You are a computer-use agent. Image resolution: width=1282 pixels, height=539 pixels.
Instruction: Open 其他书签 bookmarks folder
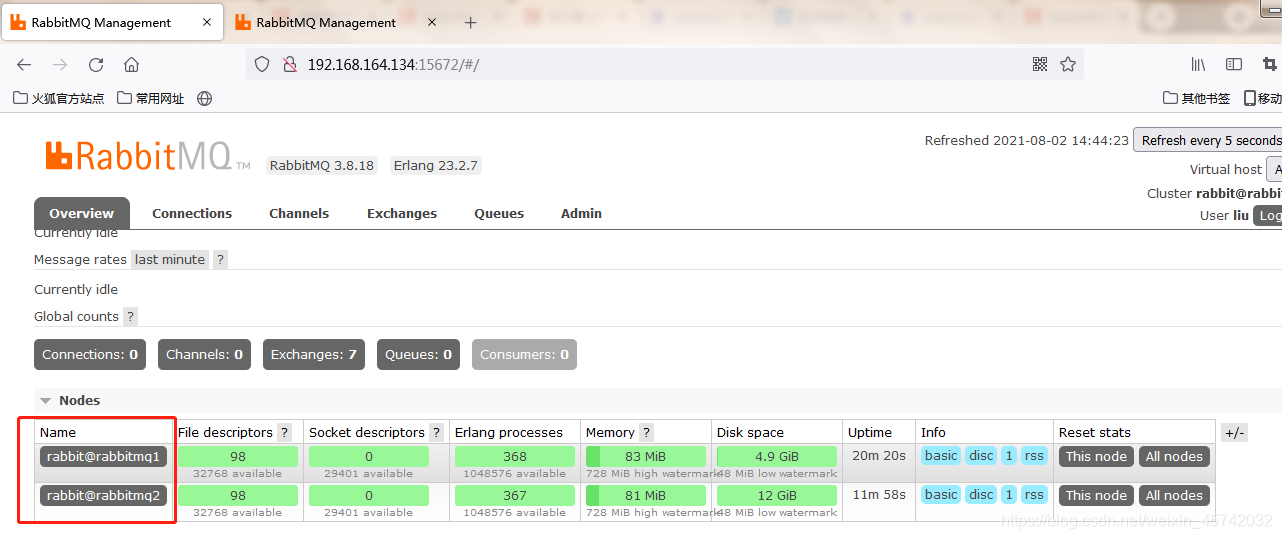[1197, 98]
